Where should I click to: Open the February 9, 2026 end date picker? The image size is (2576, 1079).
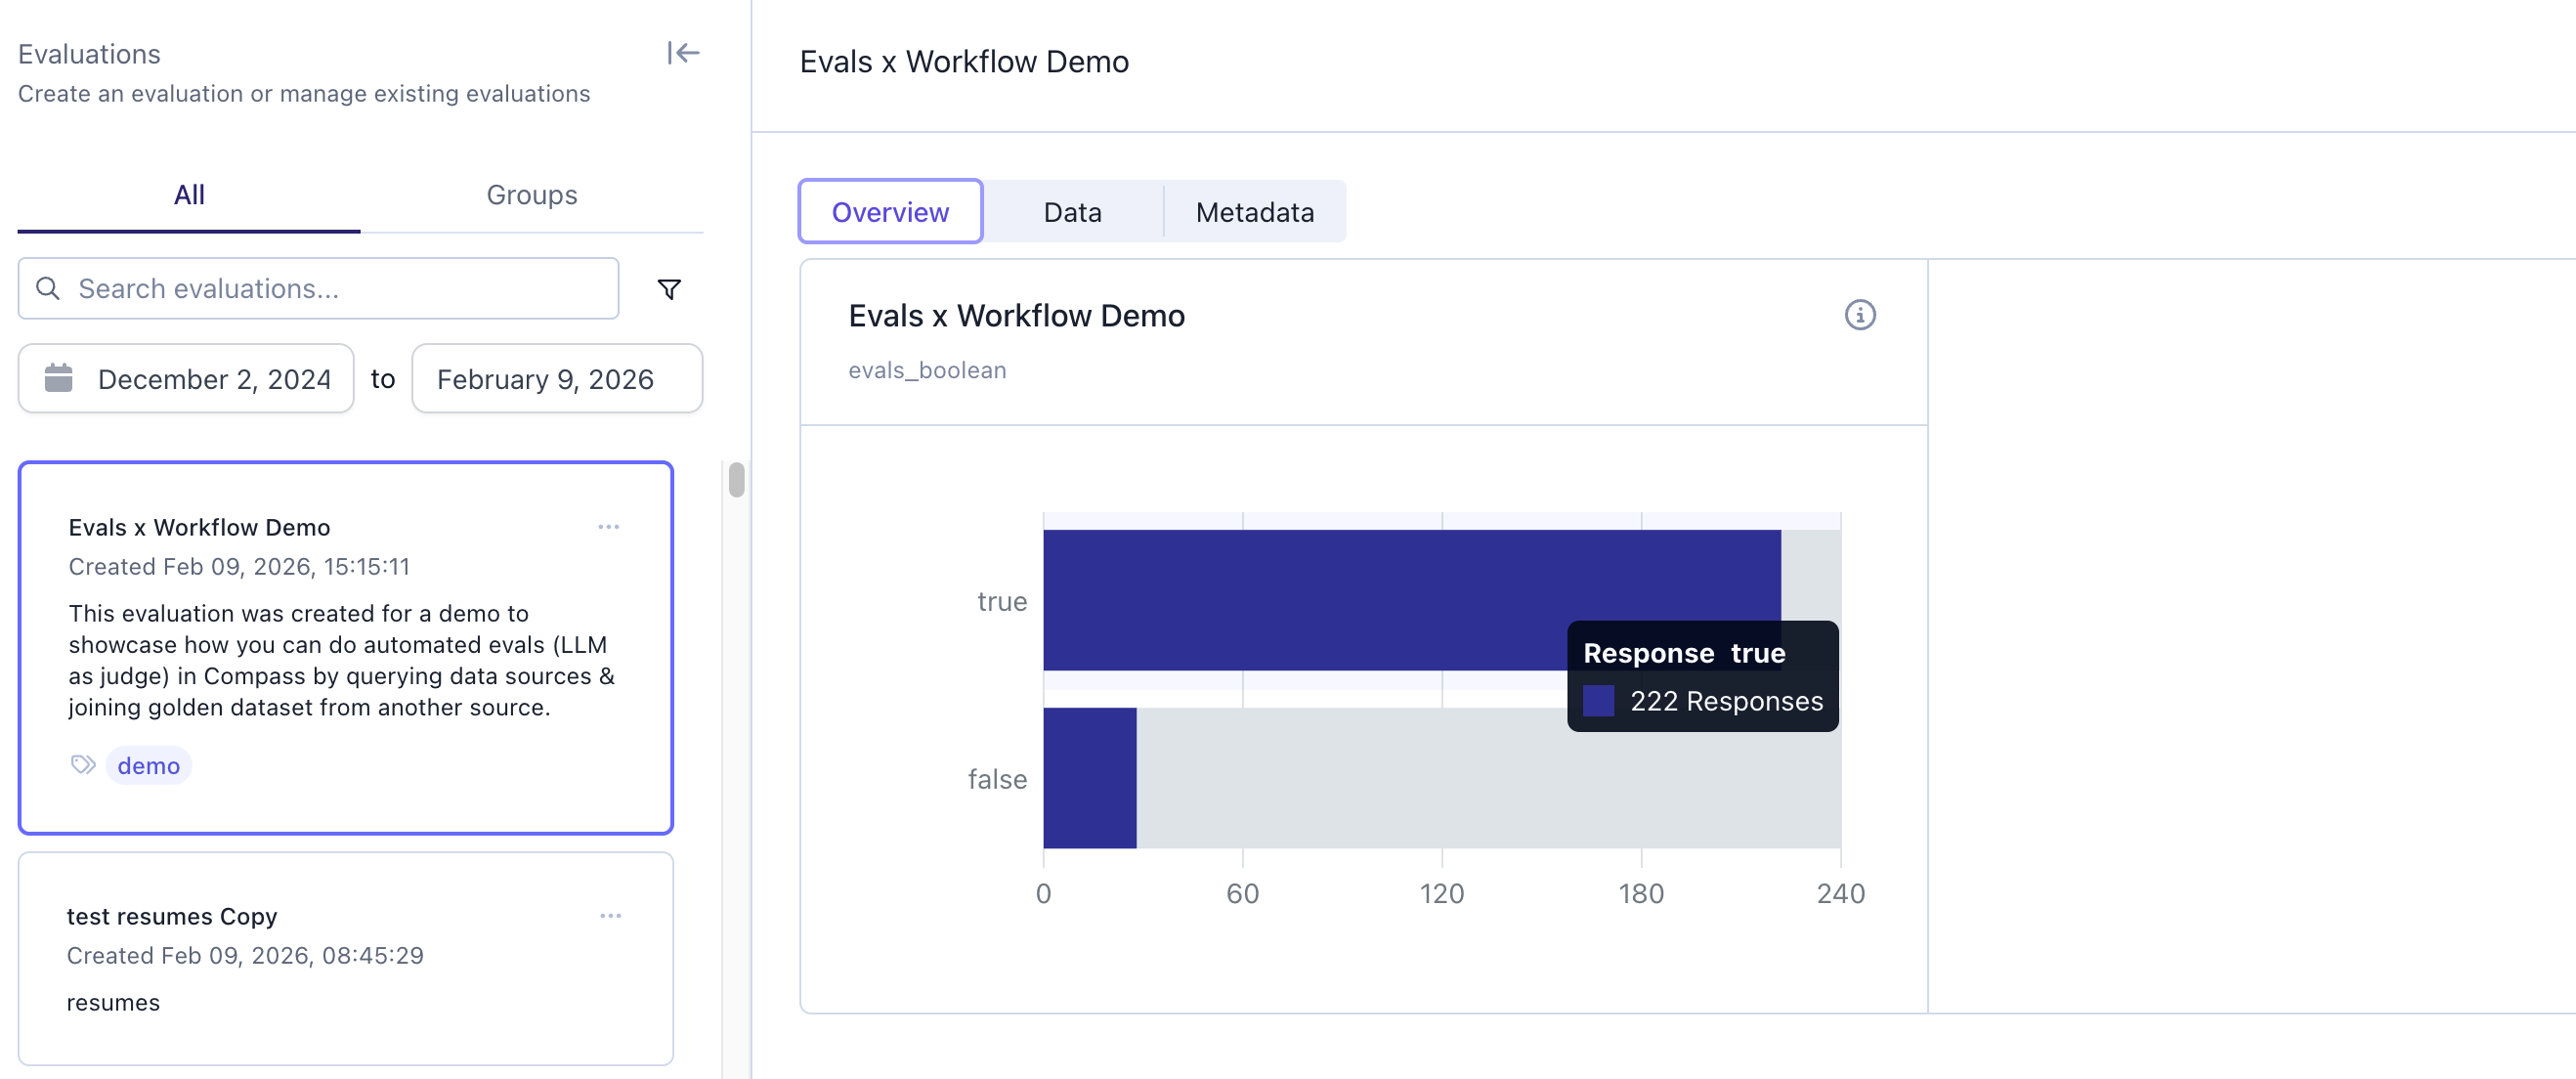pyautogui.click(x=545, y=379)
